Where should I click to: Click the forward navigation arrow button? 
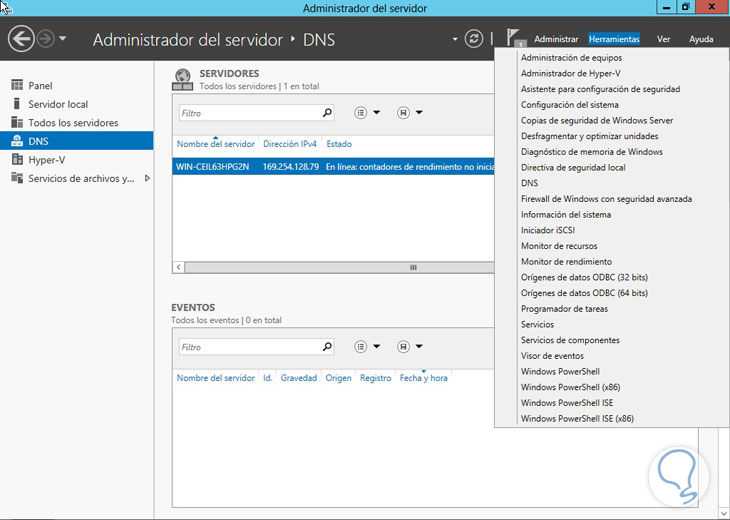(x=46, y=39)
